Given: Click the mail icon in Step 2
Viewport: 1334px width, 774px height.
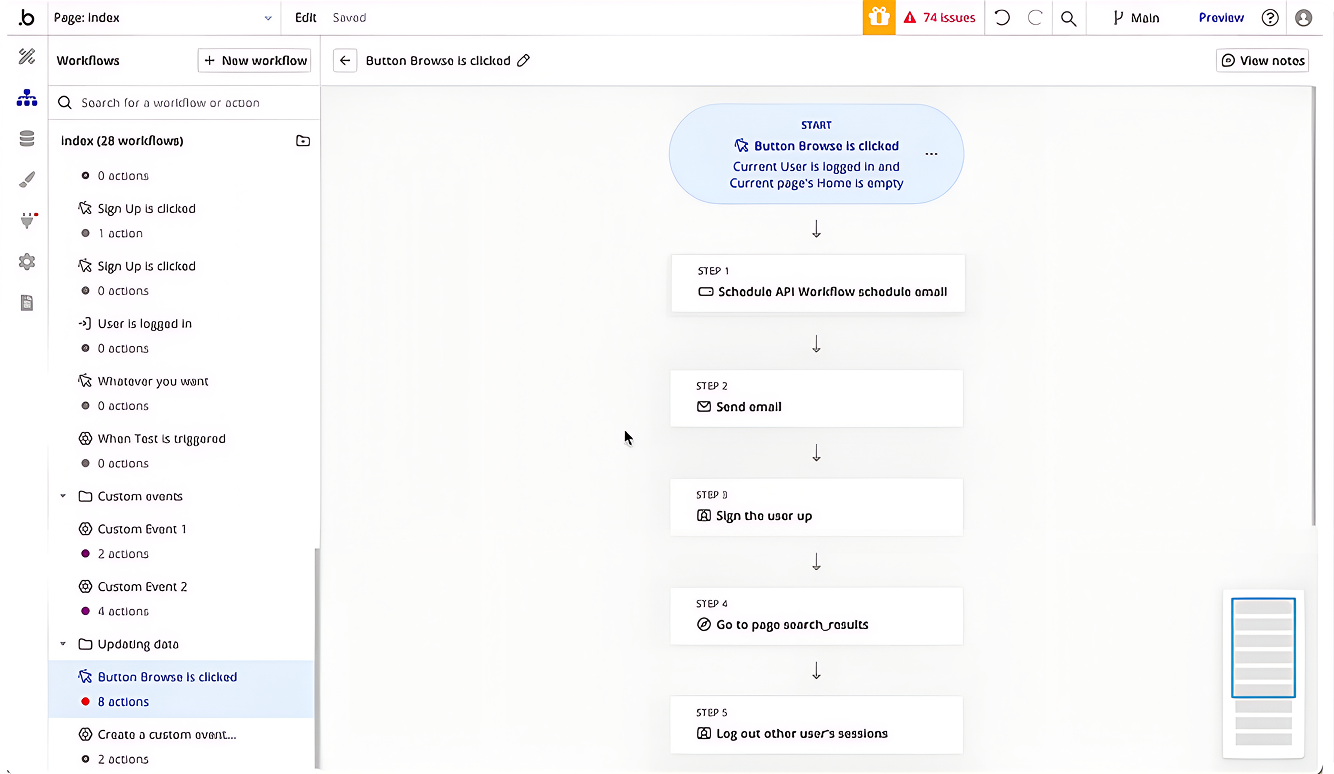Looking at the screenshot, I should coord(704,407).
